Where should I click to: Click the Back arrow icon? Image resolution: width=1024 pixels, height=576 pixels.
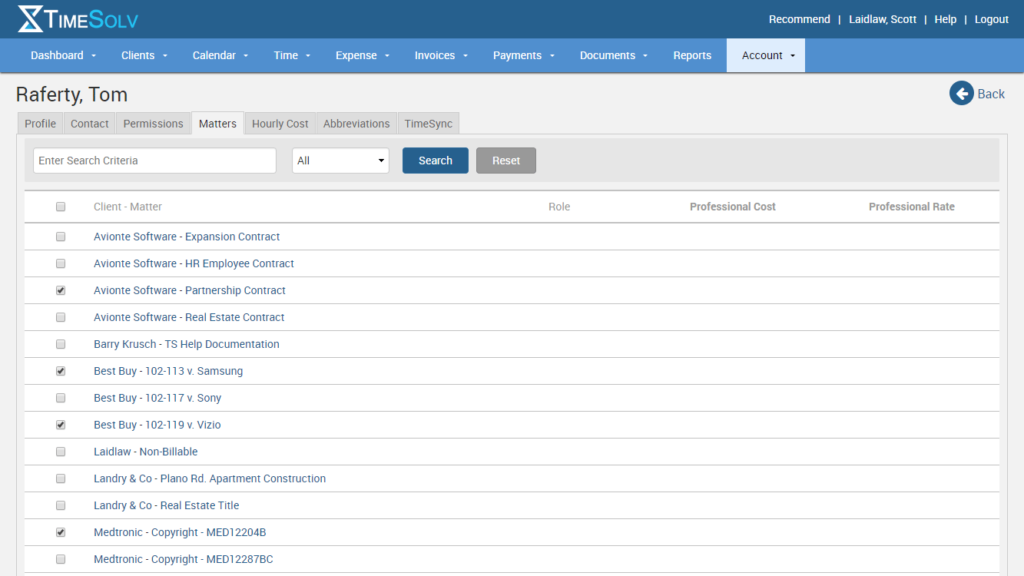coord(961,93)
